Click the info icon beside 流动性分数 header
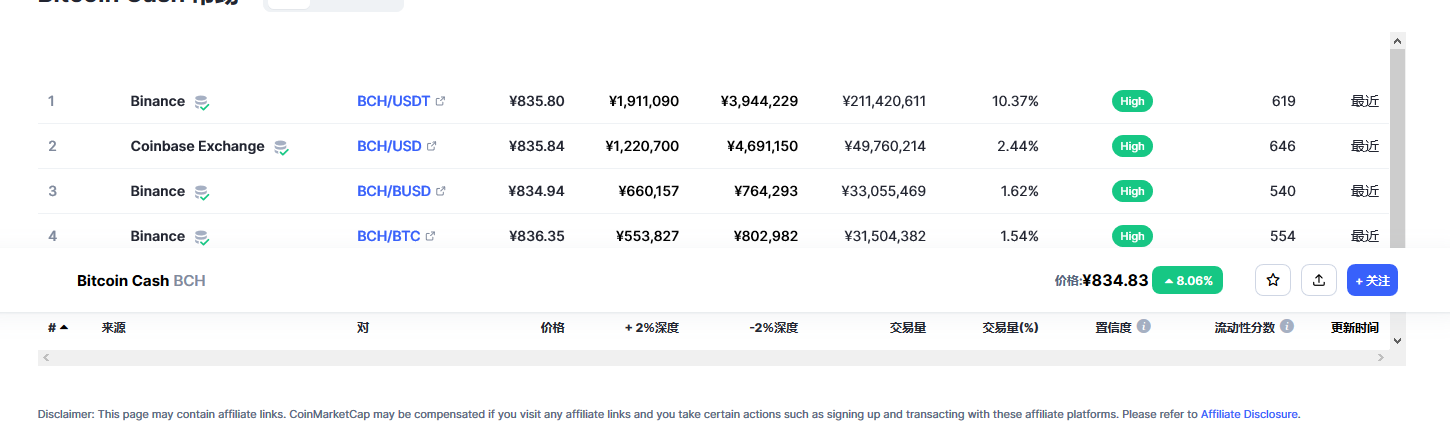Viewport: 1450px width, 430px height. tap(1287, 326)
